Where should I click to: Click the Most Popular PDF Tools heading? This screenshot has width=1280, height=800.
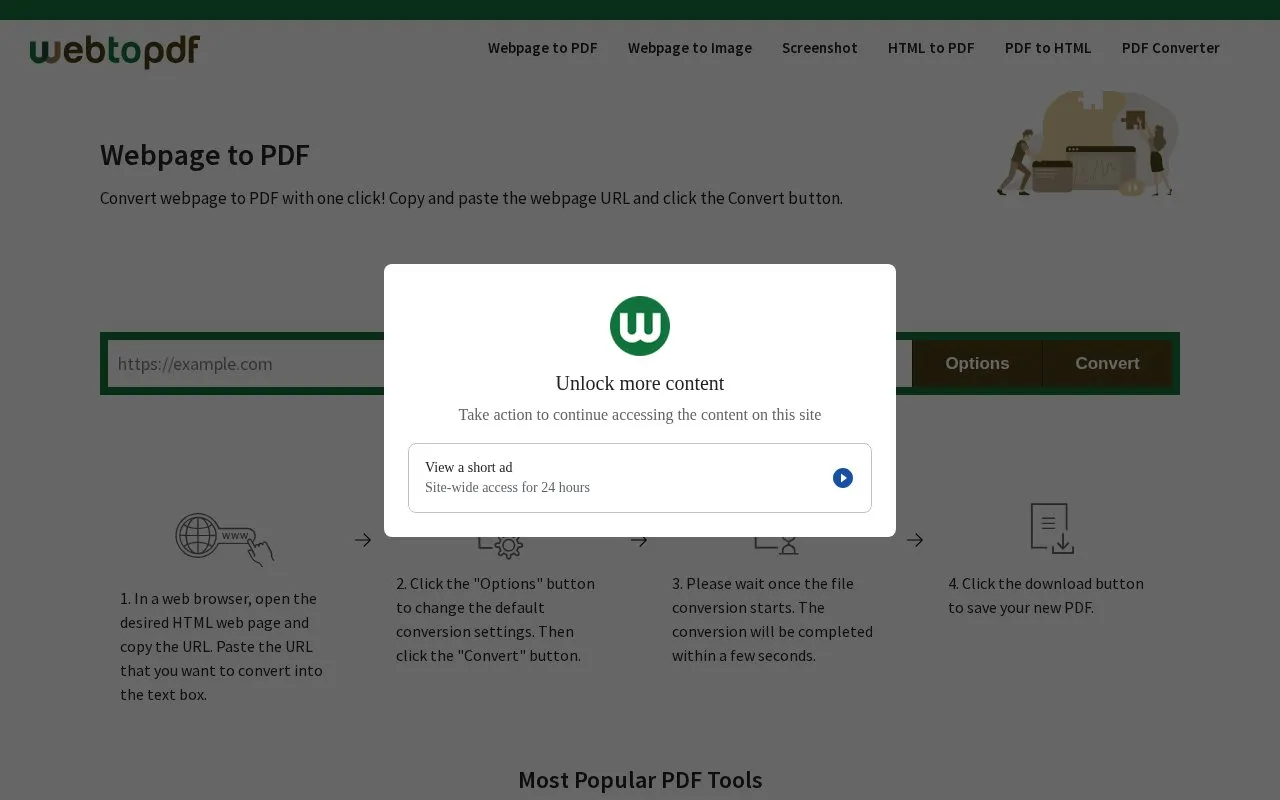pos(640,780)
